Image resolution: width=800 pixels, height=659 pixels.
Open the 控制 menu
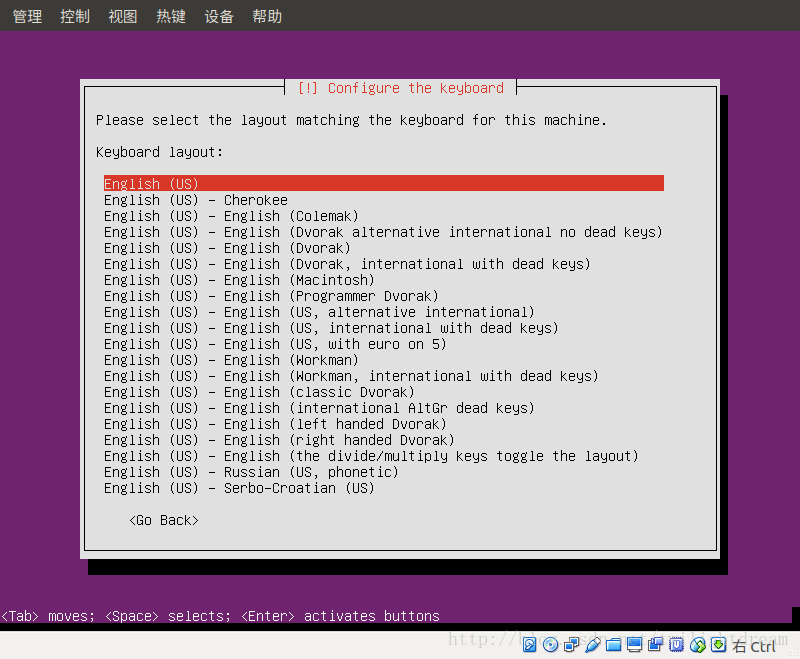coord(74,15)
